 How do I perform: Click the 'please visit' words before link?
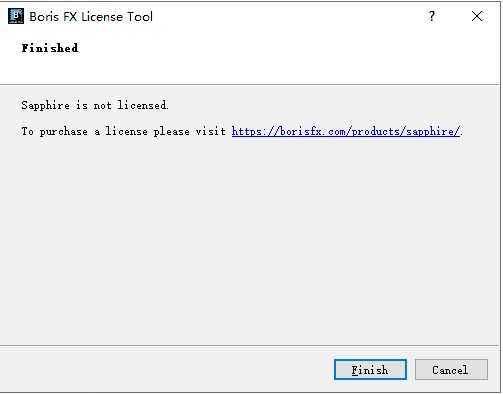pos(190,131)
